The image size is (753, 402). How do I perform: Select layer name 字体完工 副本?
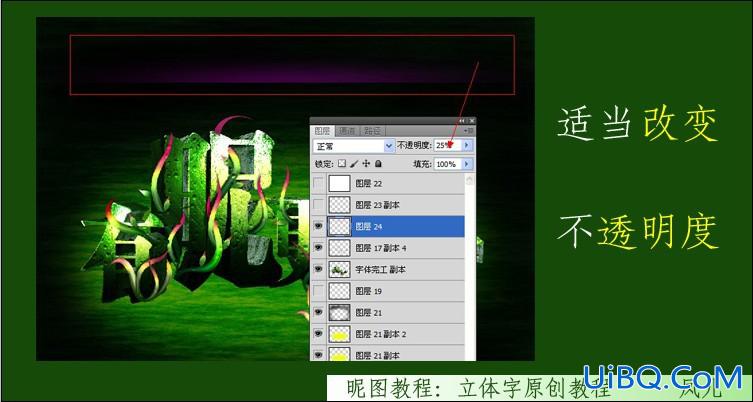point(380,270)
